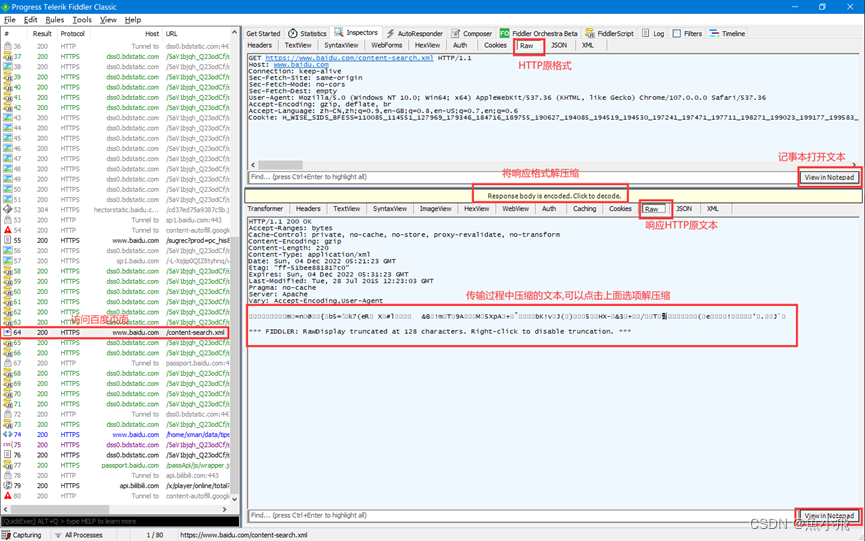Open the Timeline tab icon
The height and width of the screenshot is (541, 865).
(714, 34)
